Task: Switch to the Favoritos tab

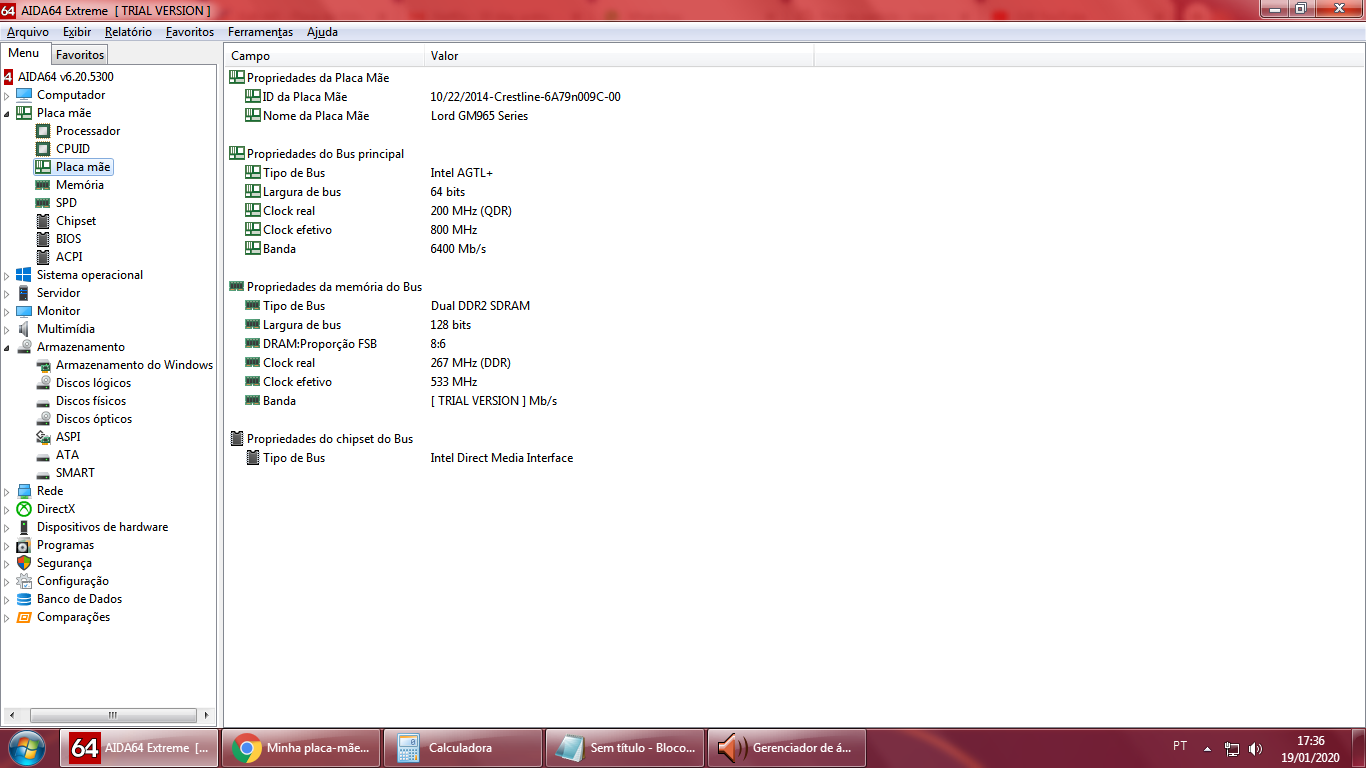Action: [x=79, y=55]
